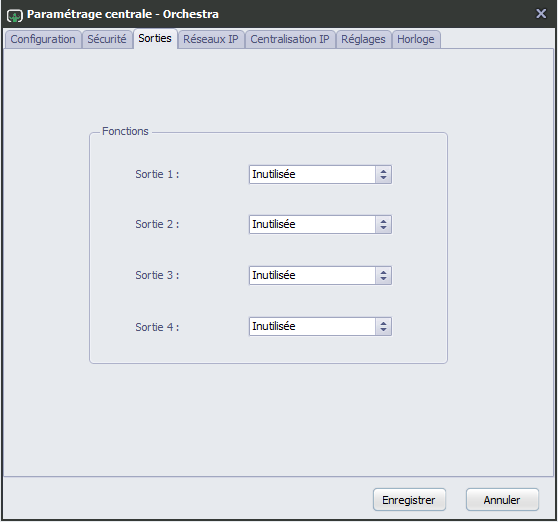Open the Centralisation IP tab
558x522 pixels.
[290, 39]
